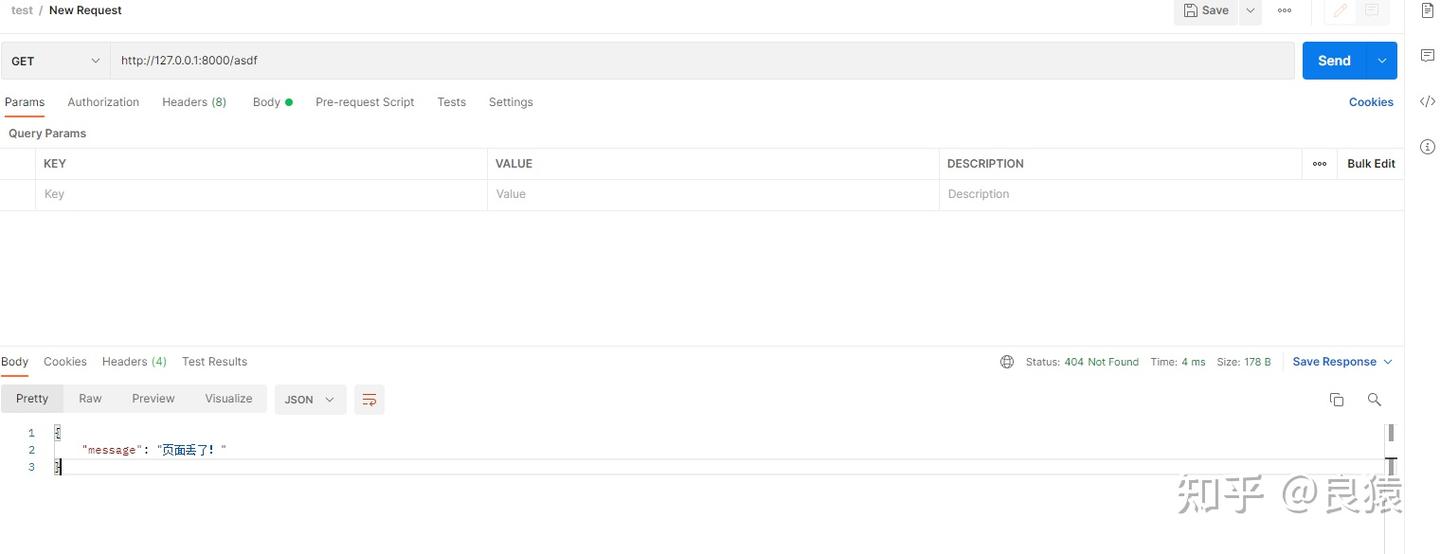Image resolution: width=1440 pixels, height=554 pixels.
Task: Select the Raw response view
Action: pos(90,399)
